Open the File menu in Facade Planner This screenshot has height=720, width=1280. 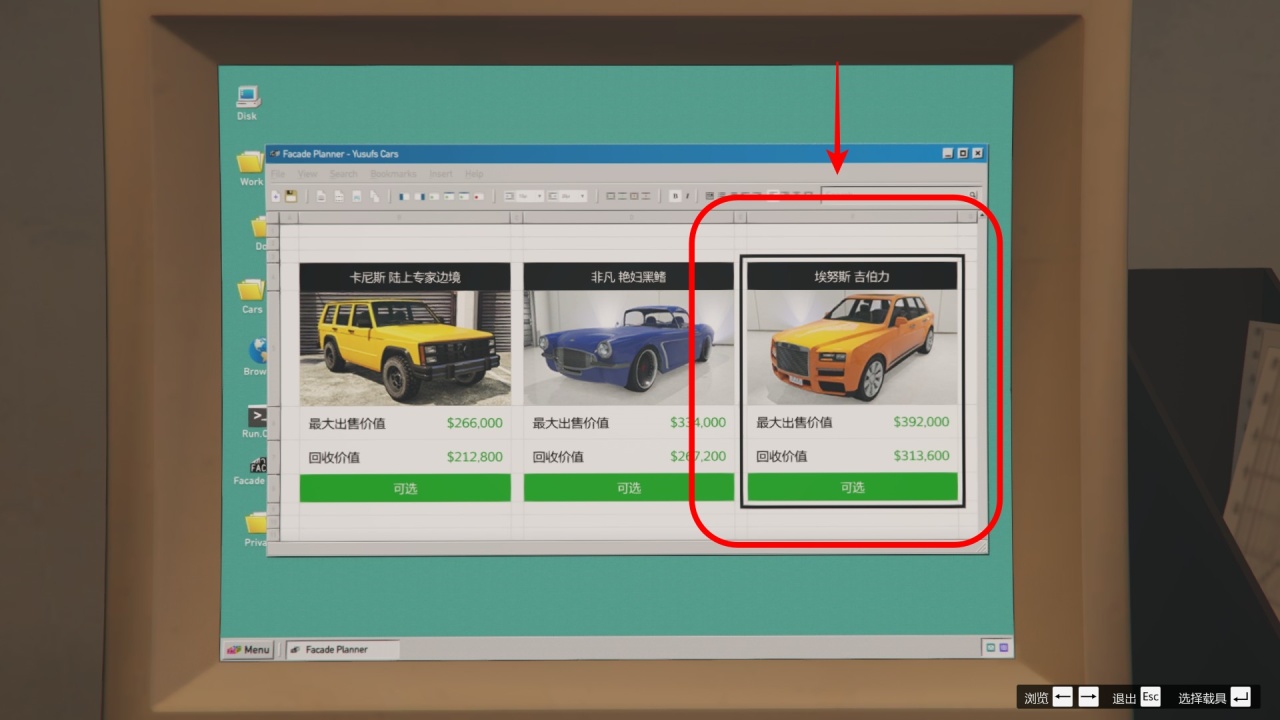coord(278,174)
